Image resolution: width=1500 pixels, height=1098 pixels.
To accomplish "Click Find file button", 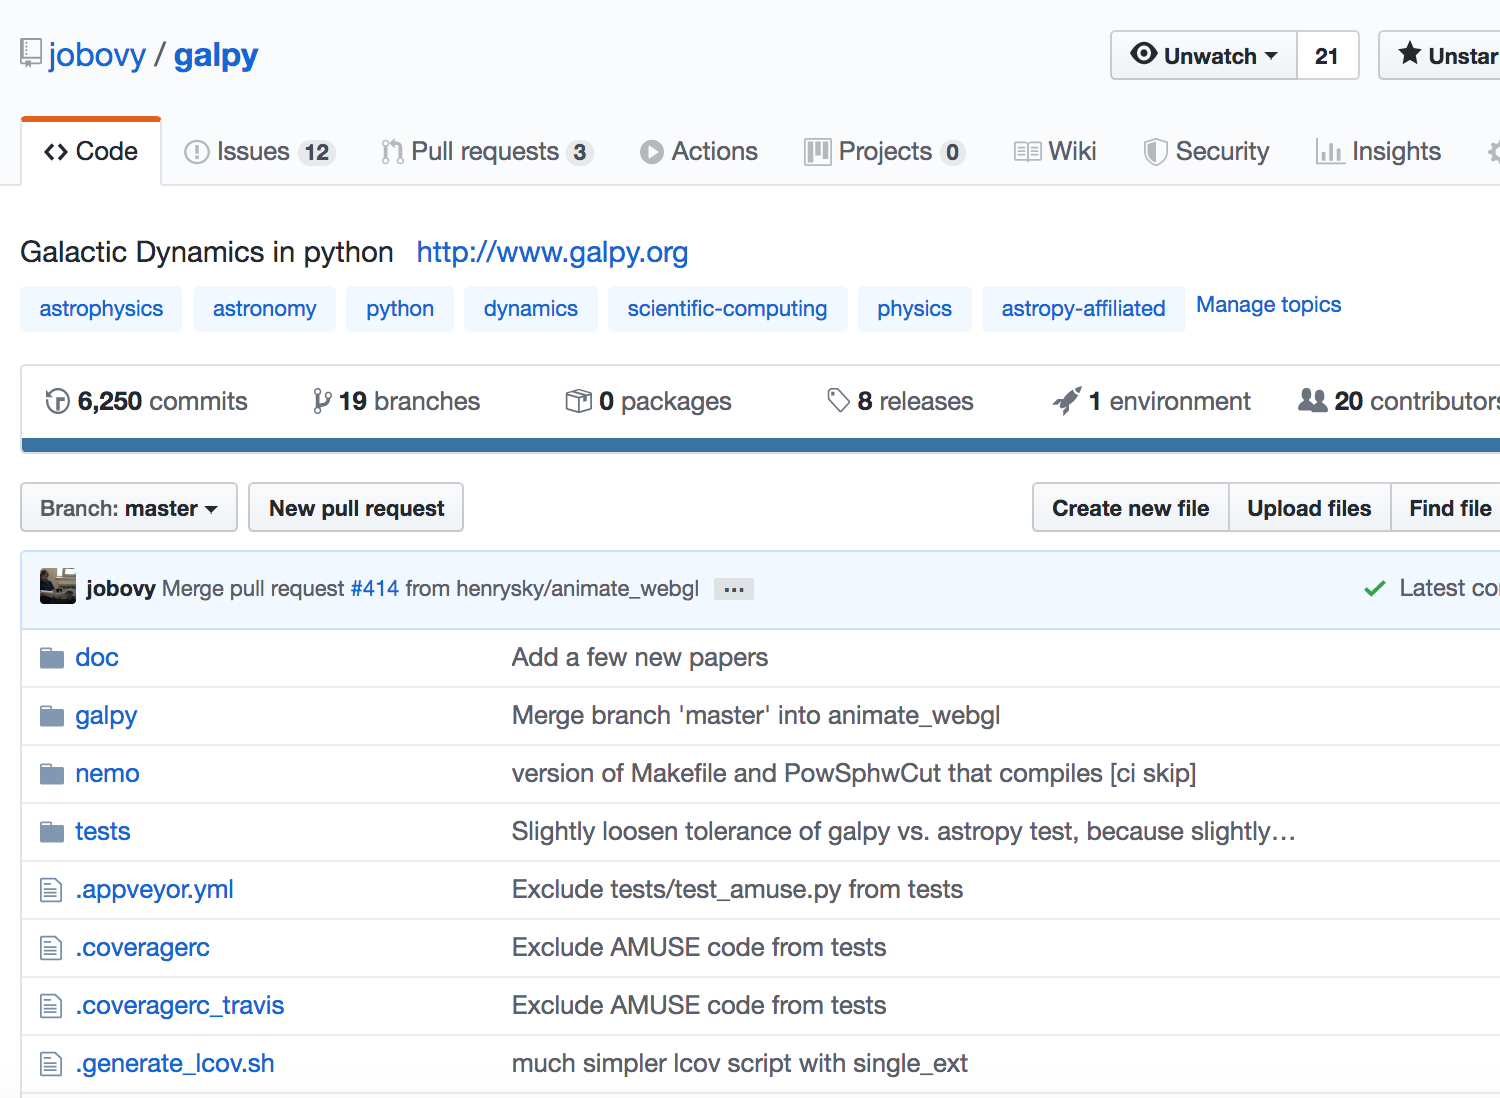I will pyautogui.click(x=1446, y=508).
